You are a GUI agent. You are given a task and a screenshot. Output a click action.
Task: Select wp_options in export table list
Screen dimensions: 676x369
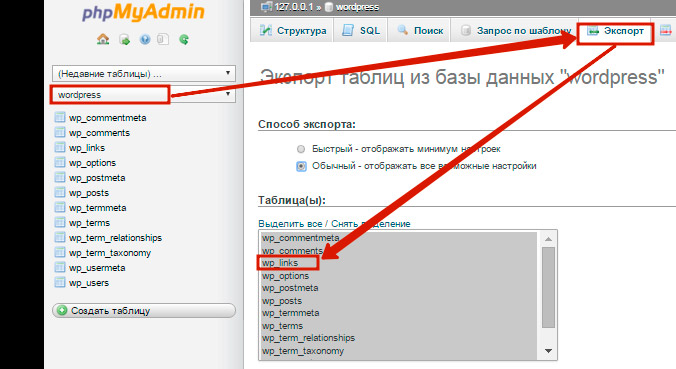pyautogui.click(x=399, y=275)
